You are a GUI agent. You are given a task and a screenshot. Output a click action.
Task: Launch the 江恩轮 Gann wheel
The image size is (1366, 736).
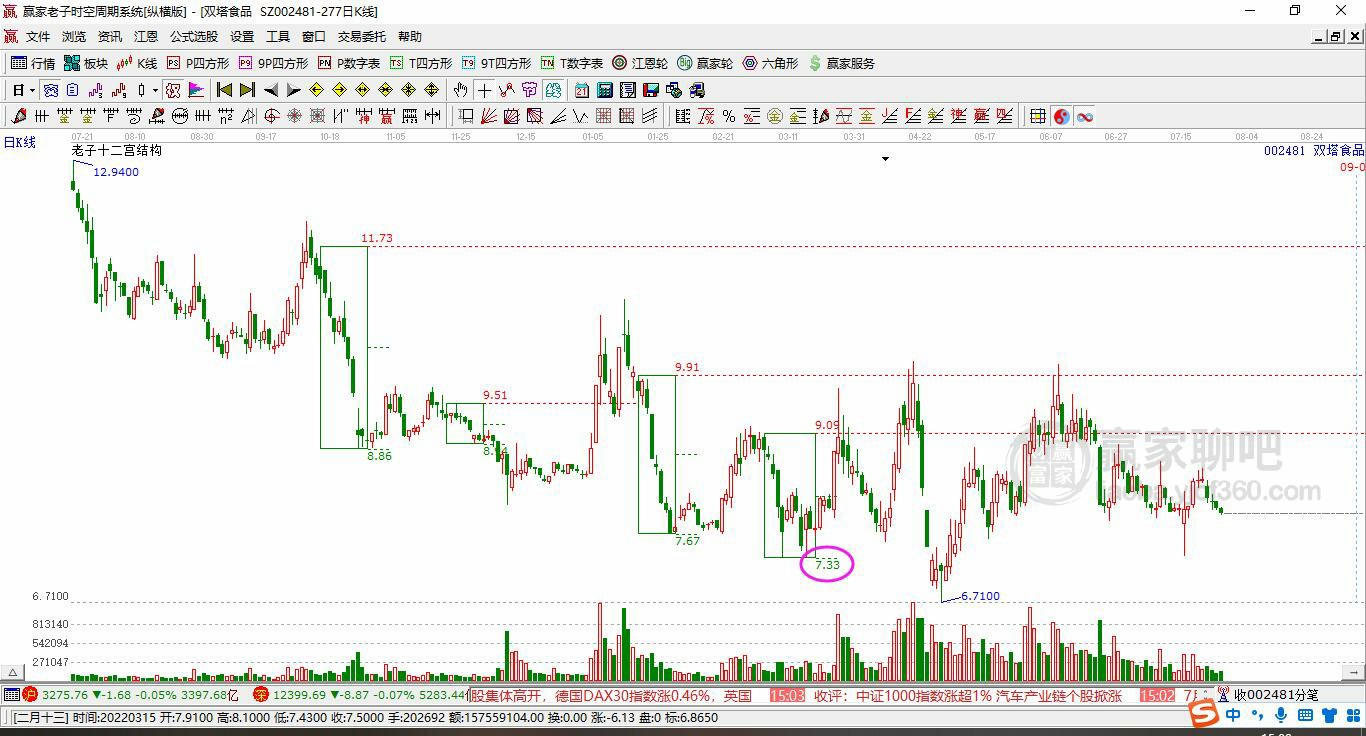tap(640, 63)
